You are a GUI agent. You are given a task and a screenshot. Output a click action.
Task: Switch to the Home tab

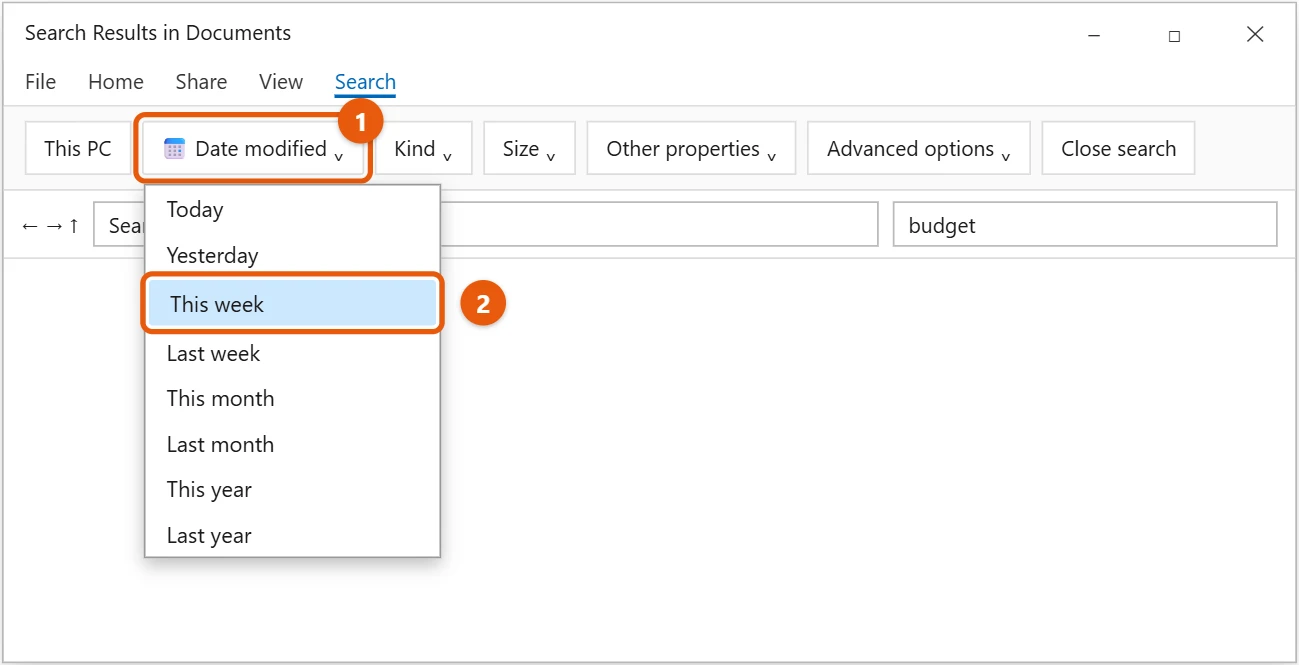[116, 82]
